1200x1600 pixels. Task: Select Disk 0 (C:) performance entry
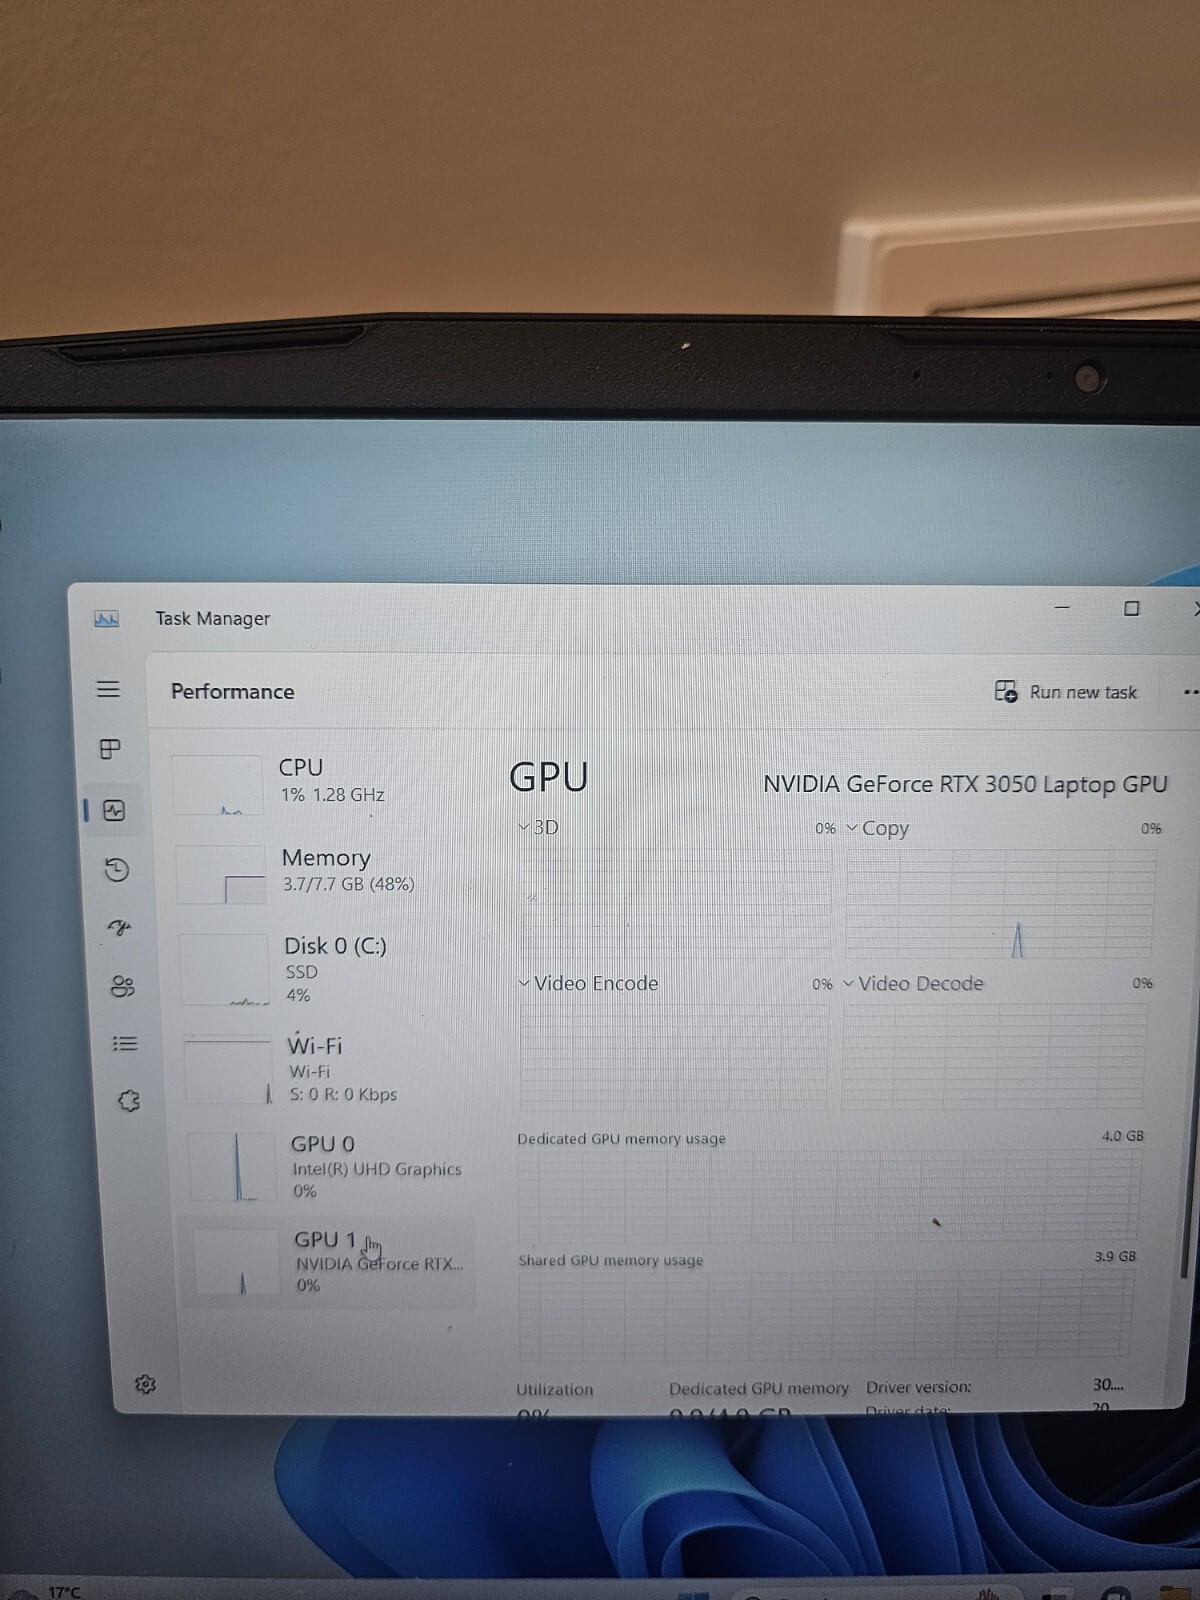(325, 969)
